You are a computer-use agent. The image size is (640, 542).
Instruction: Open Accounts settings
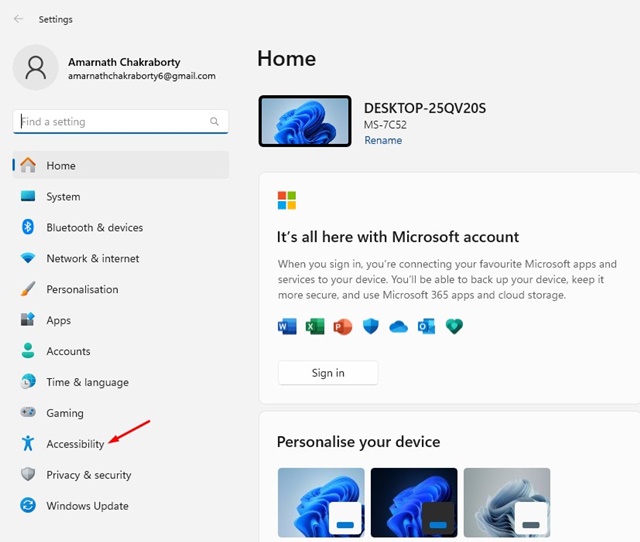tap(121, 351)
